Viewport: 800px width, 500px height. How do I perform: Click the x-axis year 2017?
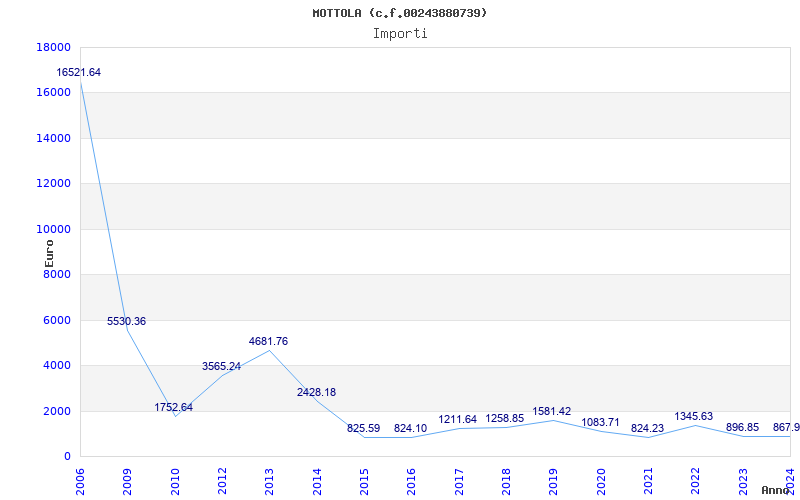pyautogui.click(x=459, y=482)
